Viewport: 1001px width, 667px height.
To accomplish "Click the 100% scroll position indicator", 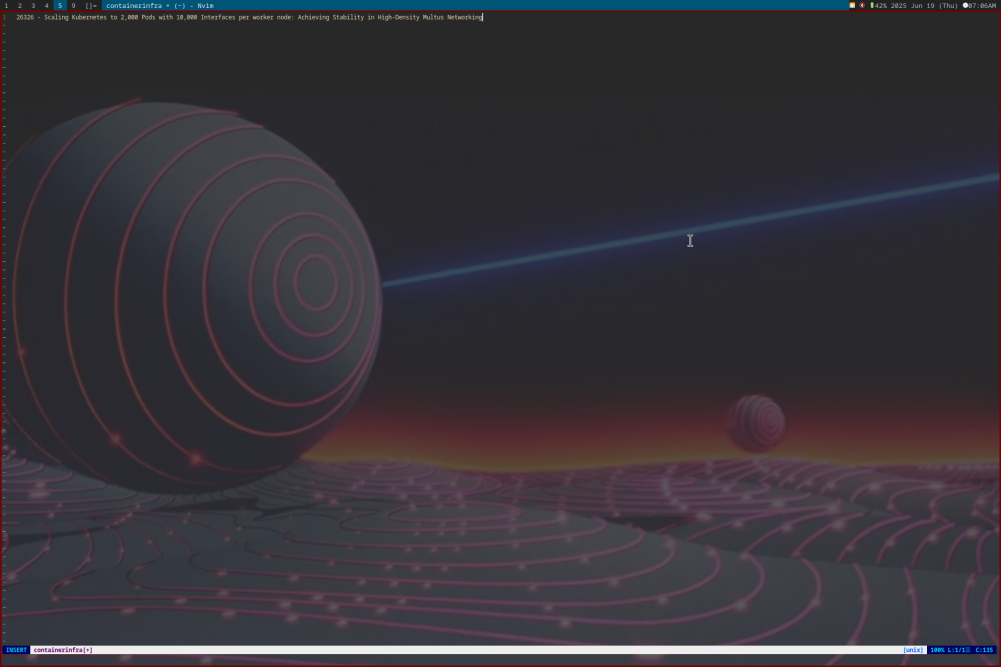I will 937,650.
